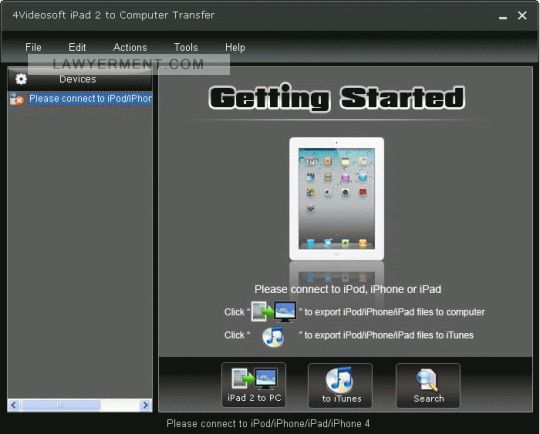The height and width of the screenshot is (434, 540).
Task: Click 'Please connect to iPod, iPhone or iPad' text
Action: [347, 289]
